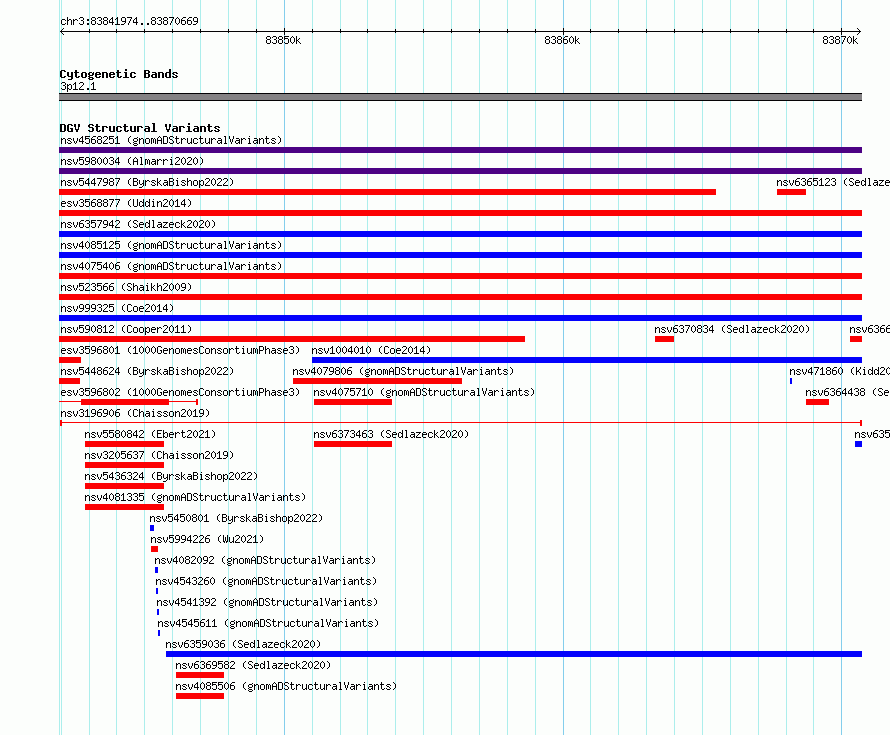Click the 83850k ruler tick label
This screenshot has height=735, width=890.
pyautogui.click(x=283, y=40)
